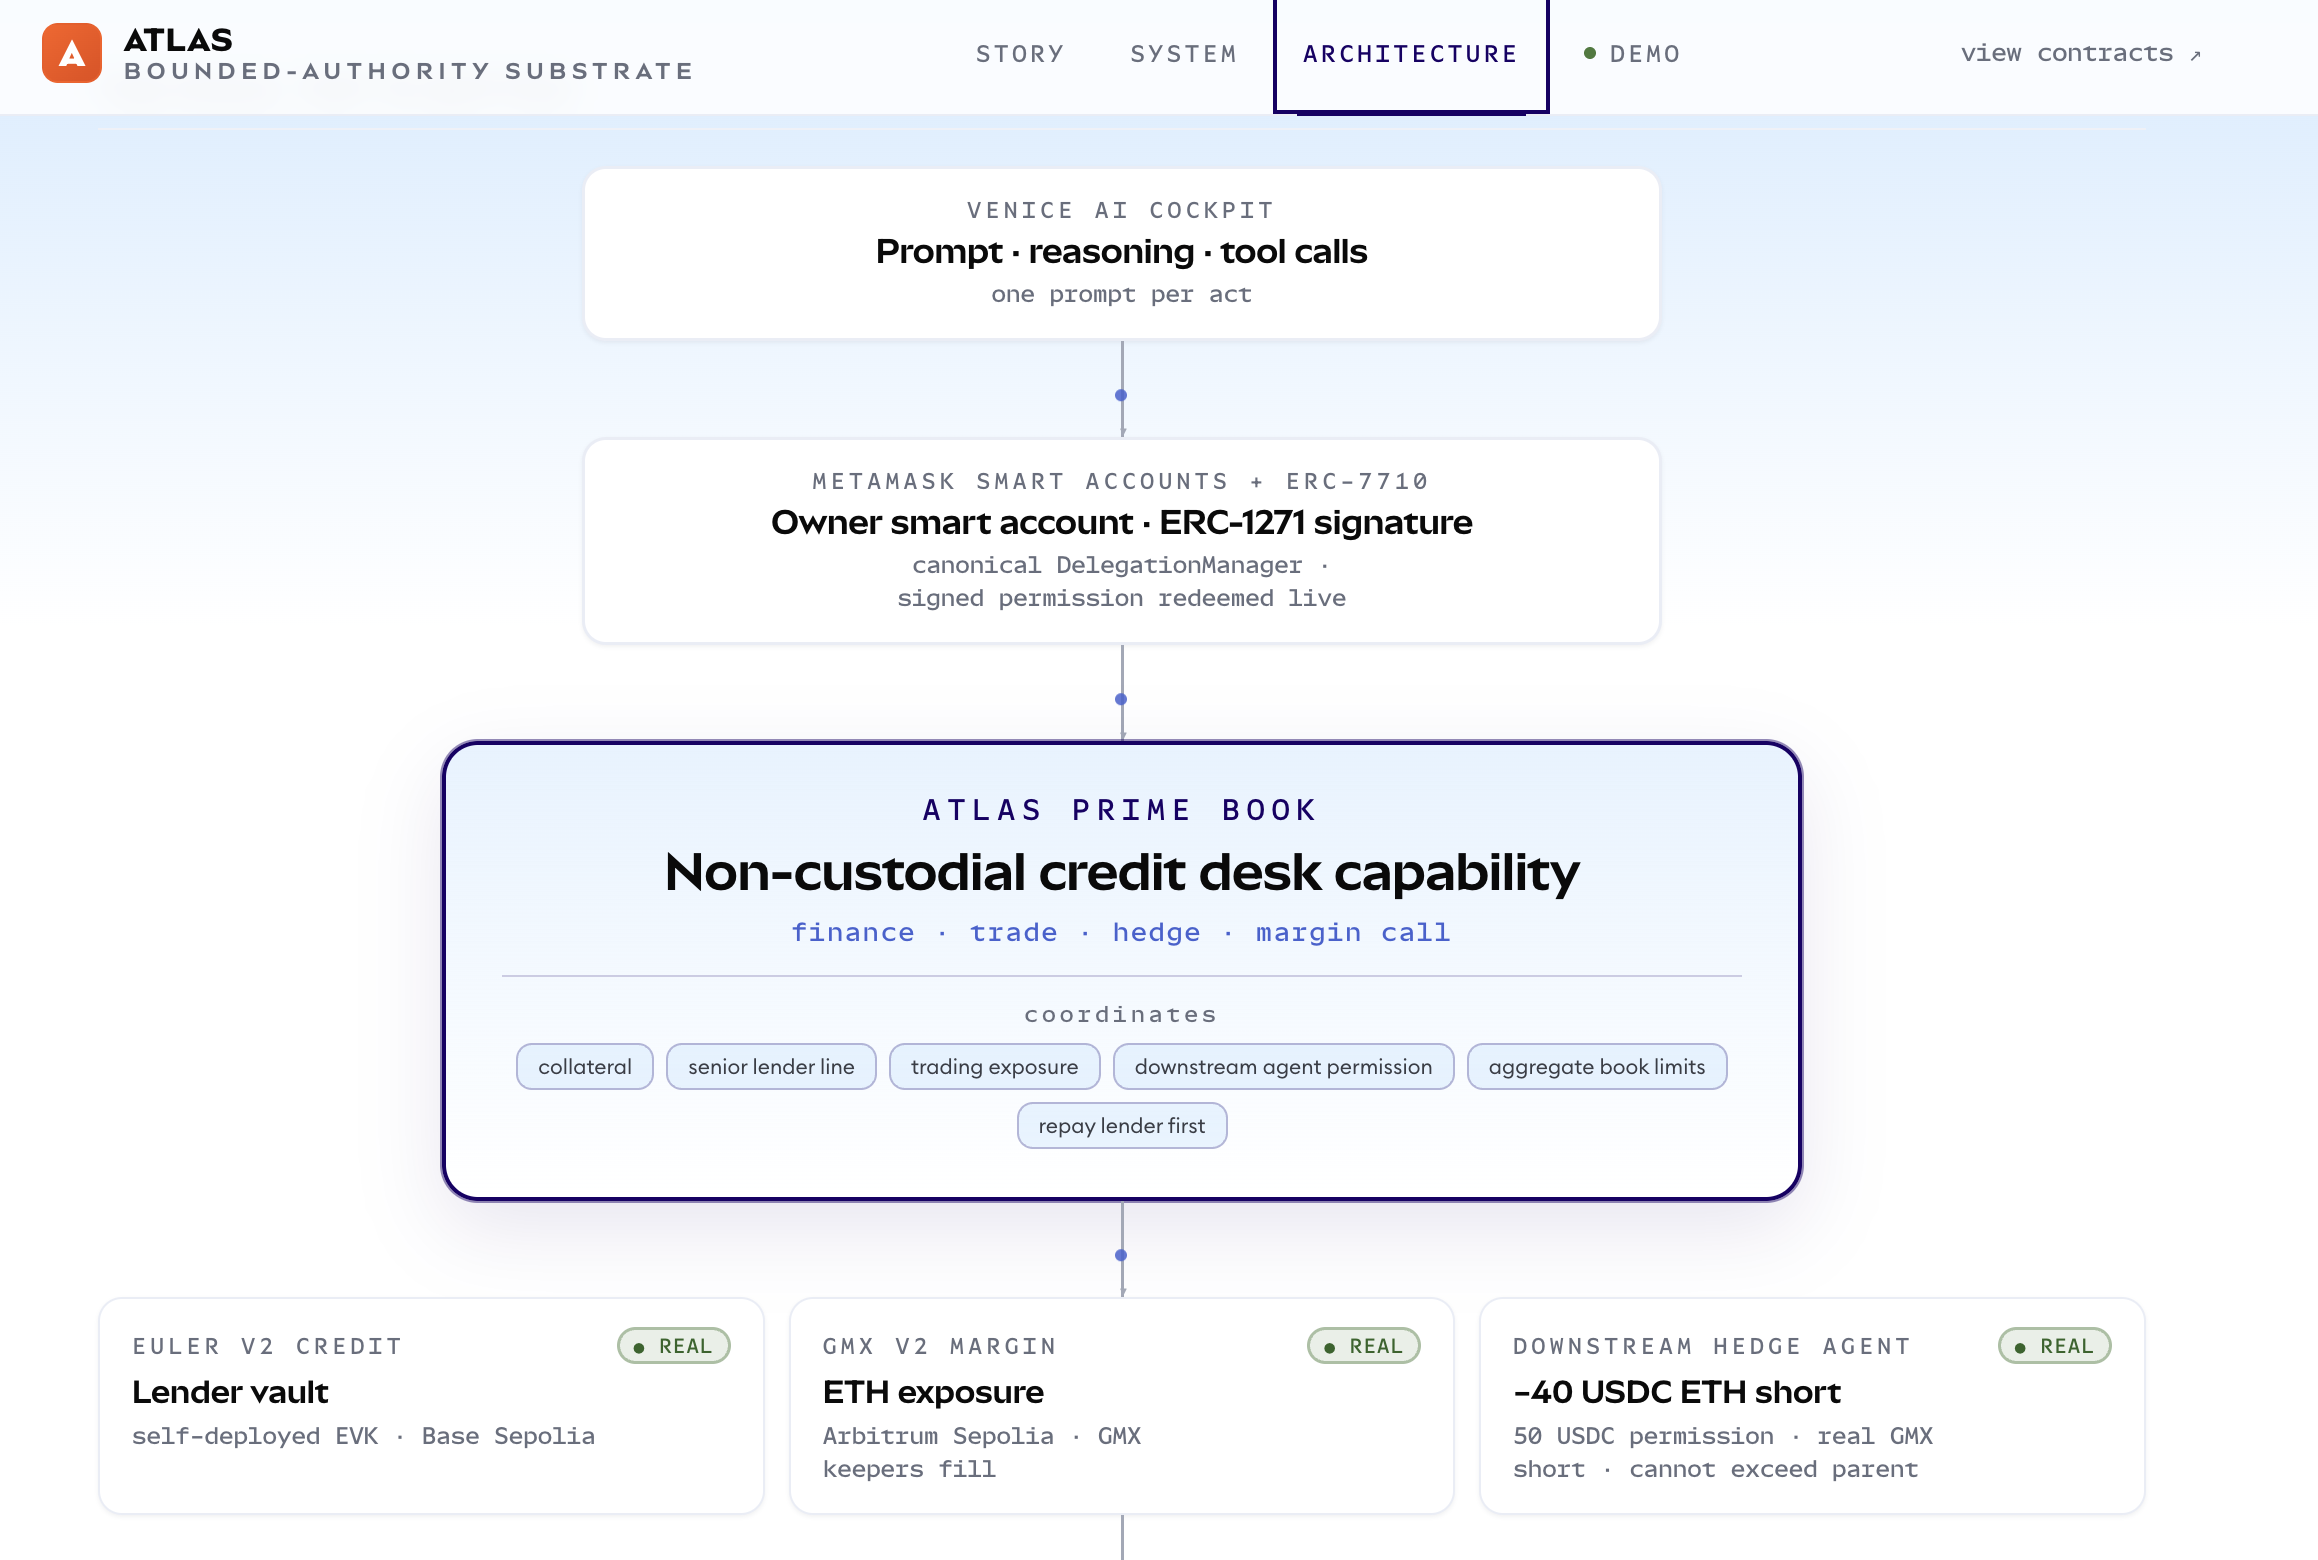The image size is (2318, 1560).
Task: Select the MetaMask Smart Accounts card
Action: 1121,540
